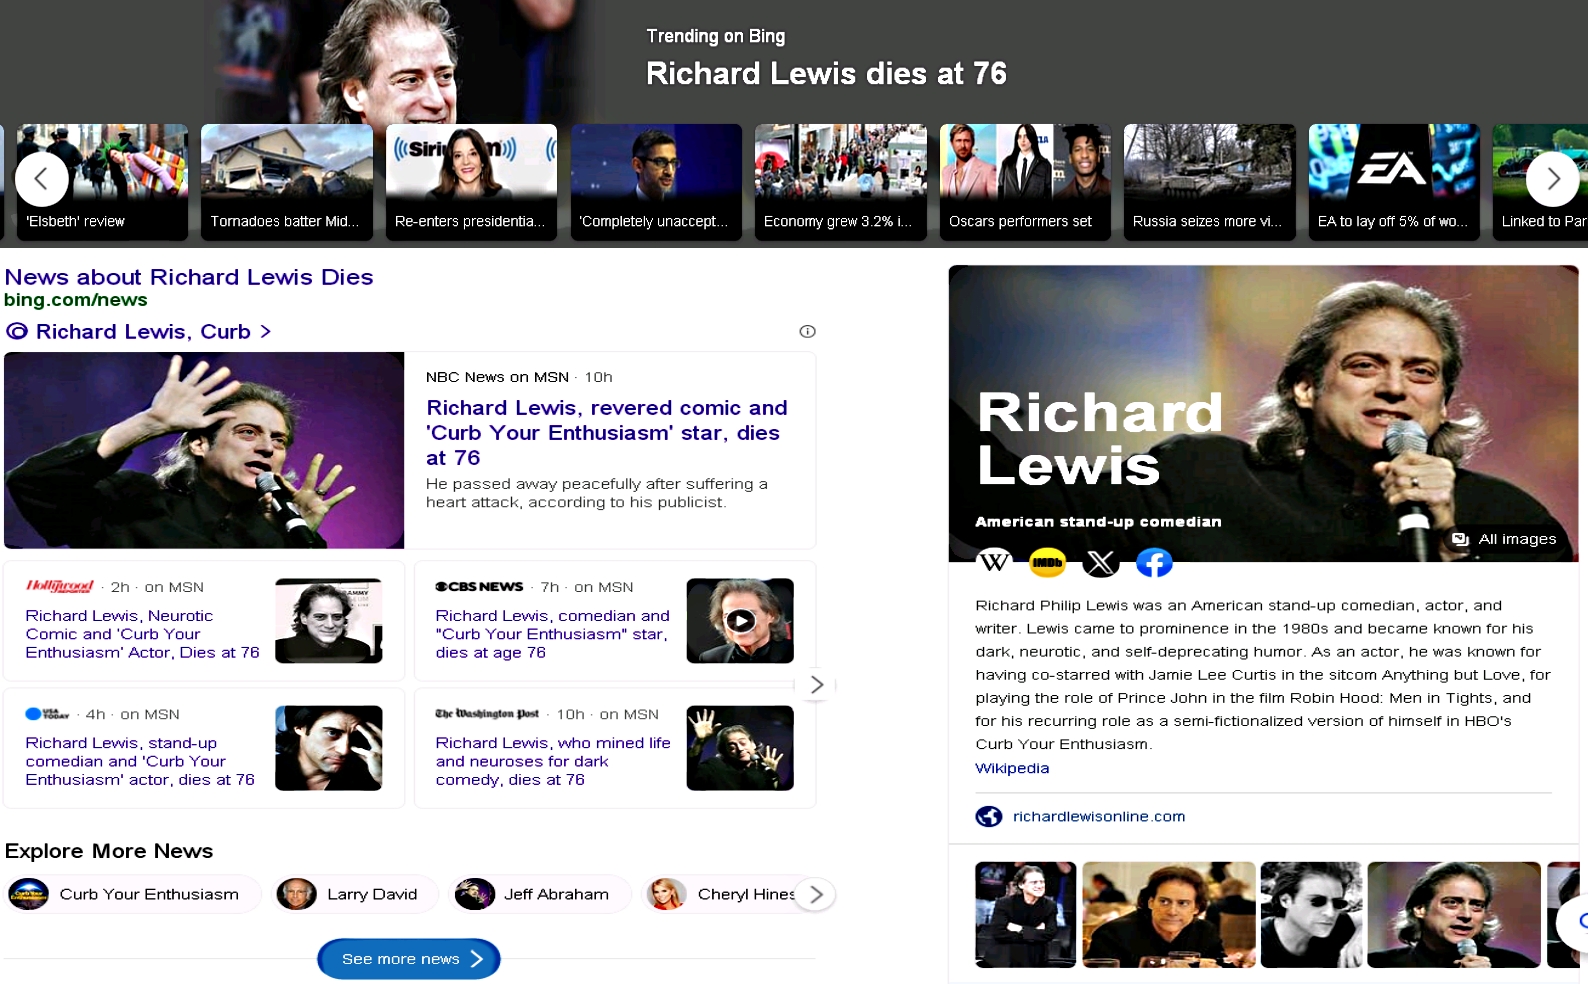
Task: Click the Larry David avatar icon
Action: coord(297,894)
